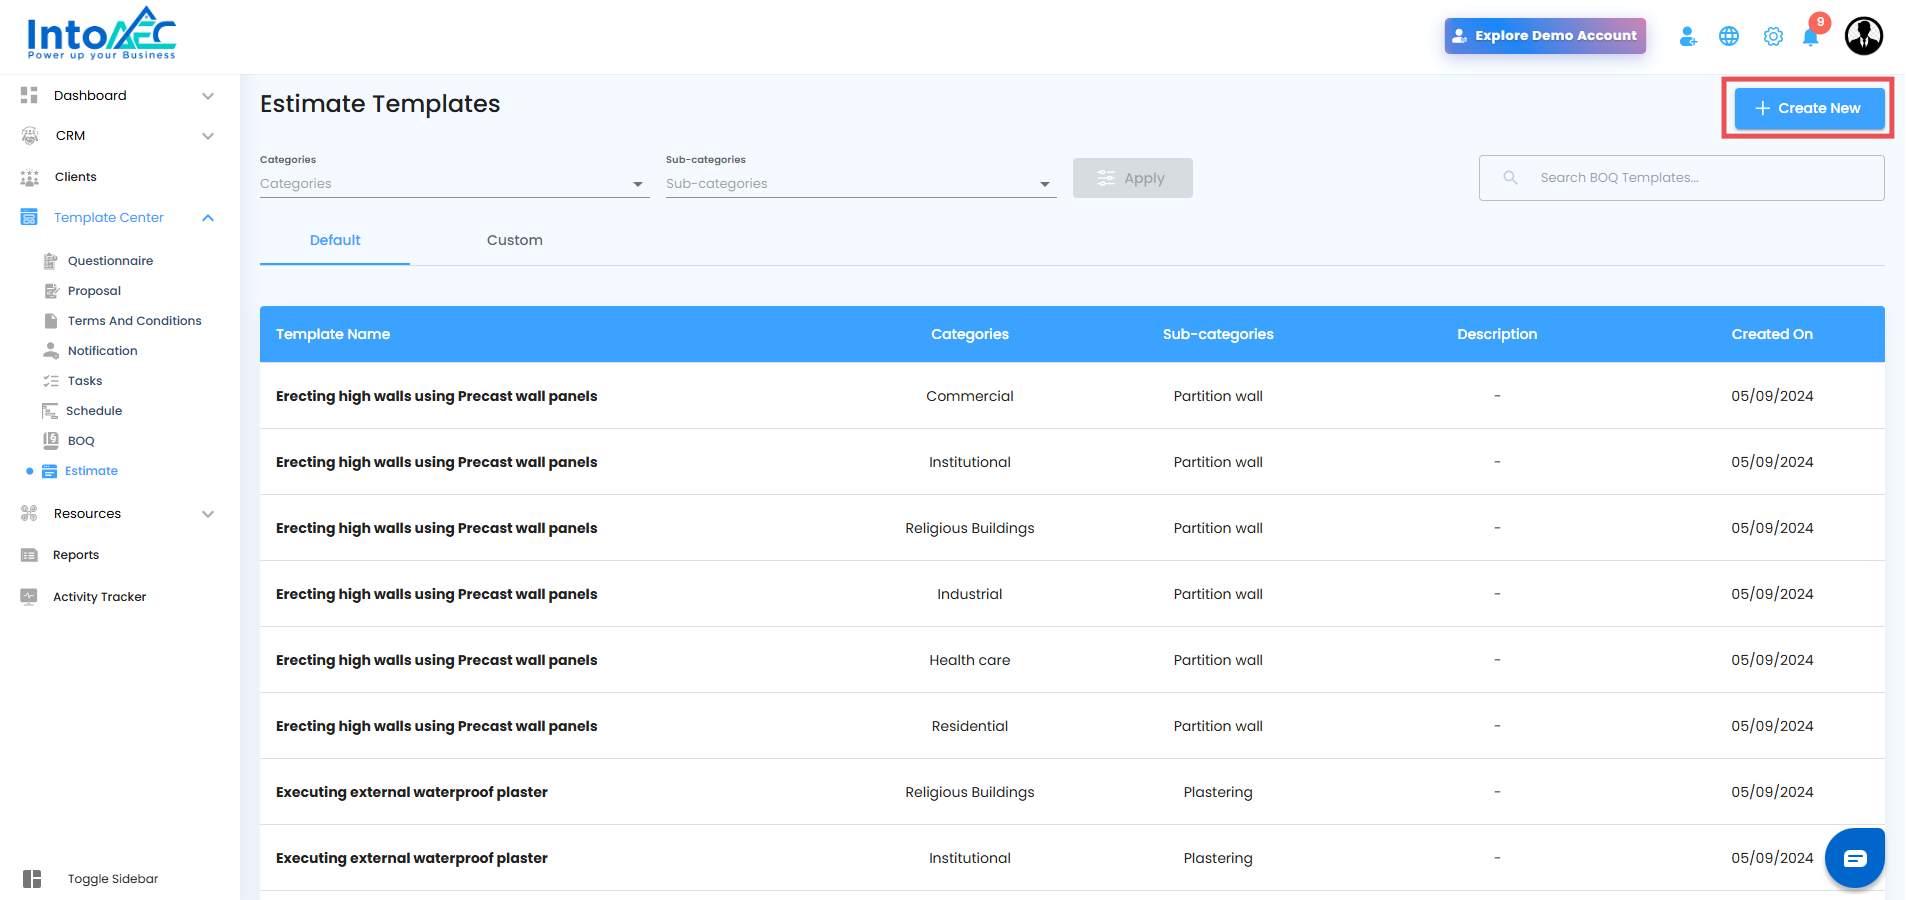Open Schedule templates
1907x900 pixels.
pyautogui.click(x=94, y=411)
